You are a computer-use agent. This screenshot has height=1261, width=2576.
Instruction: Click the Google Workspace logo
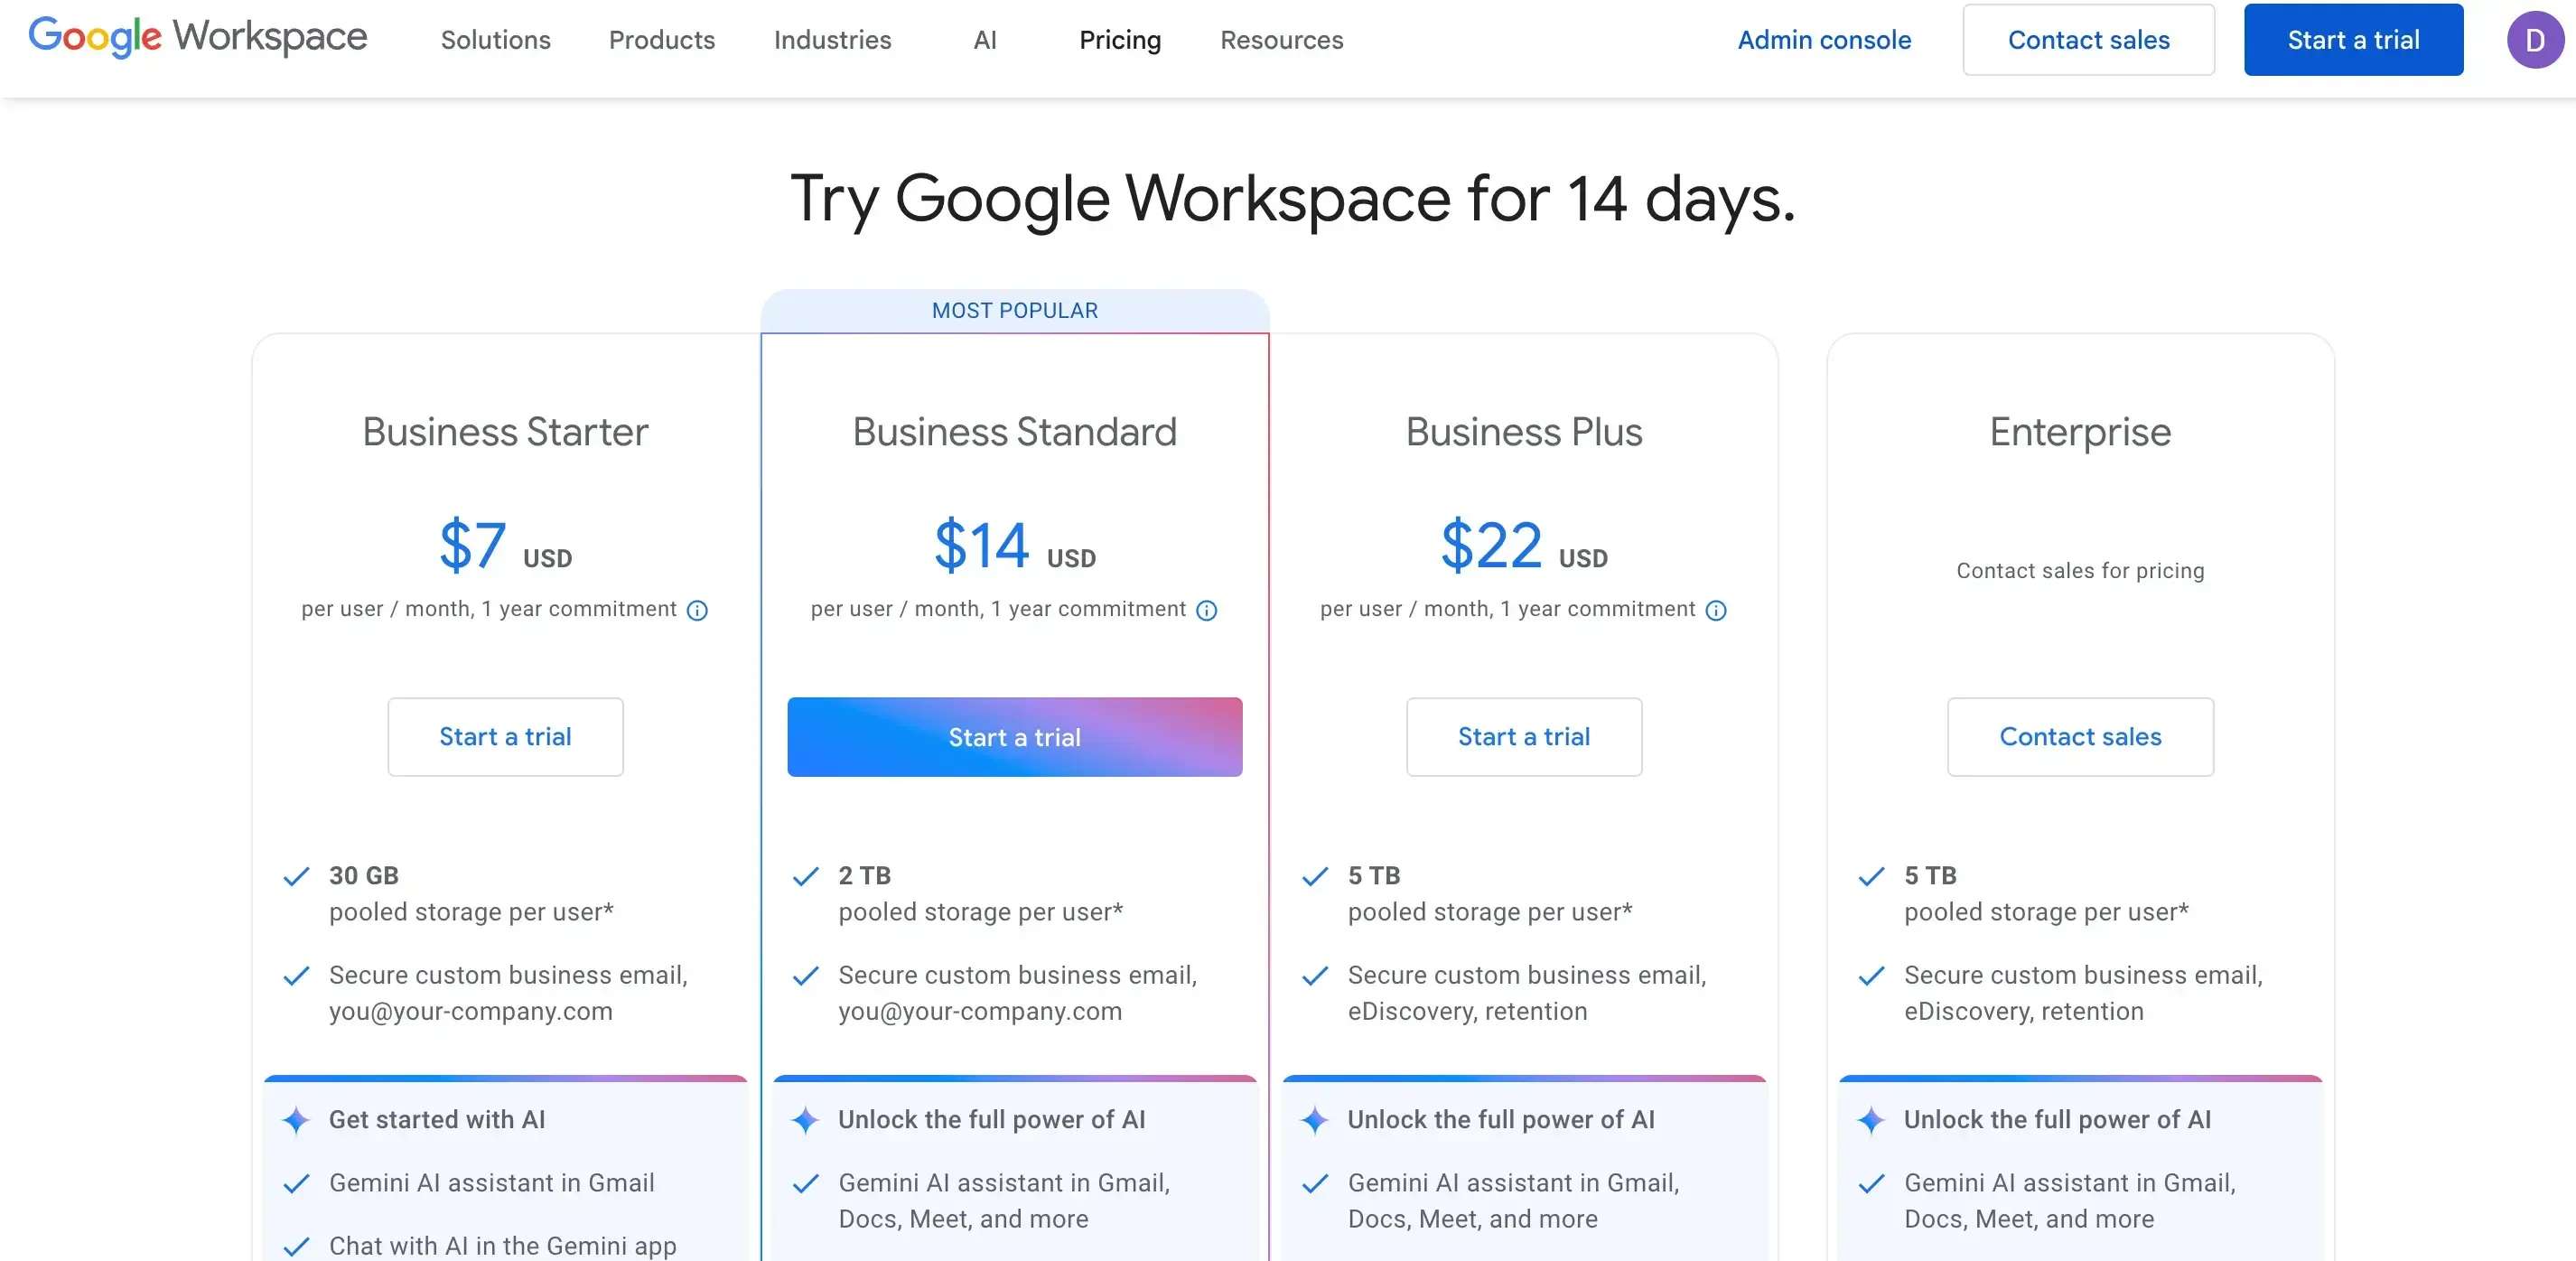(197, 38)
